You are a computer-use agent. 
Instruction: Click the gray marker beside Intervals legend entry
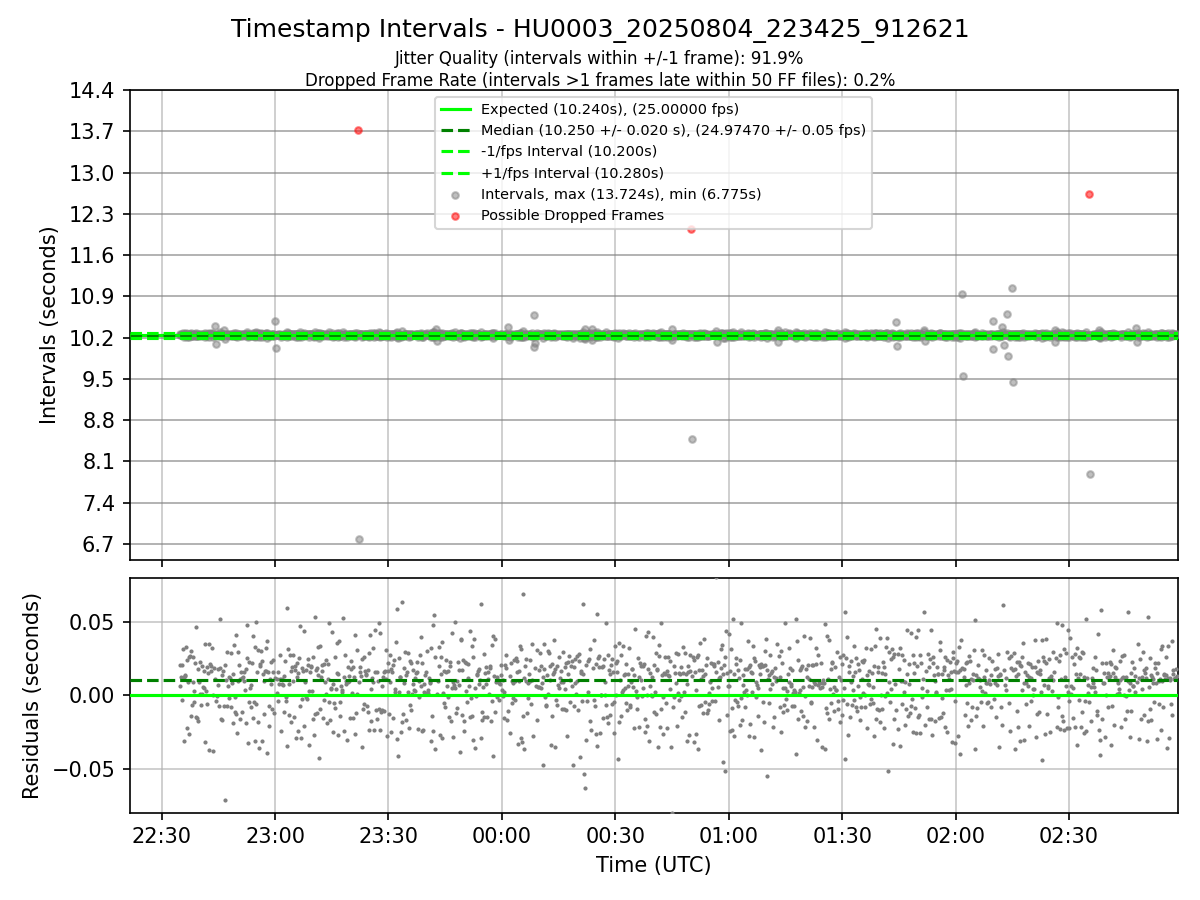[x=456, y=194]
